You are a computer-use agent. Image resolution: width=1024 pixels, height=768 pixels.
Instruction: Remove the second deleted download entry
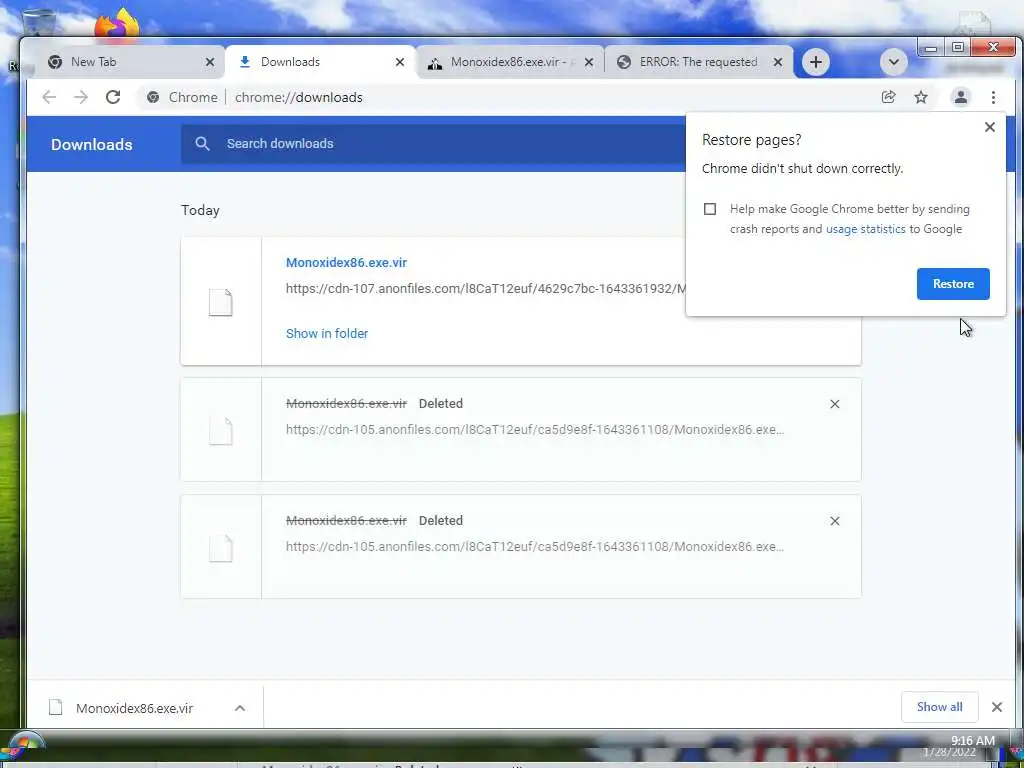835,404
